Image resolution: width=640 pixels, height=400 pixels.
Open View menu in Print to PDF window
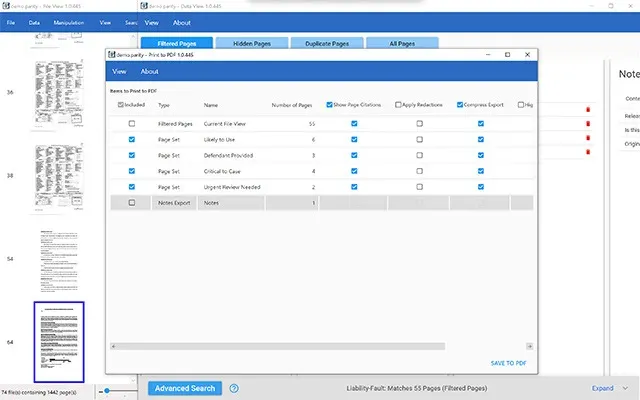pyautogui.click(x=119, y=71)
